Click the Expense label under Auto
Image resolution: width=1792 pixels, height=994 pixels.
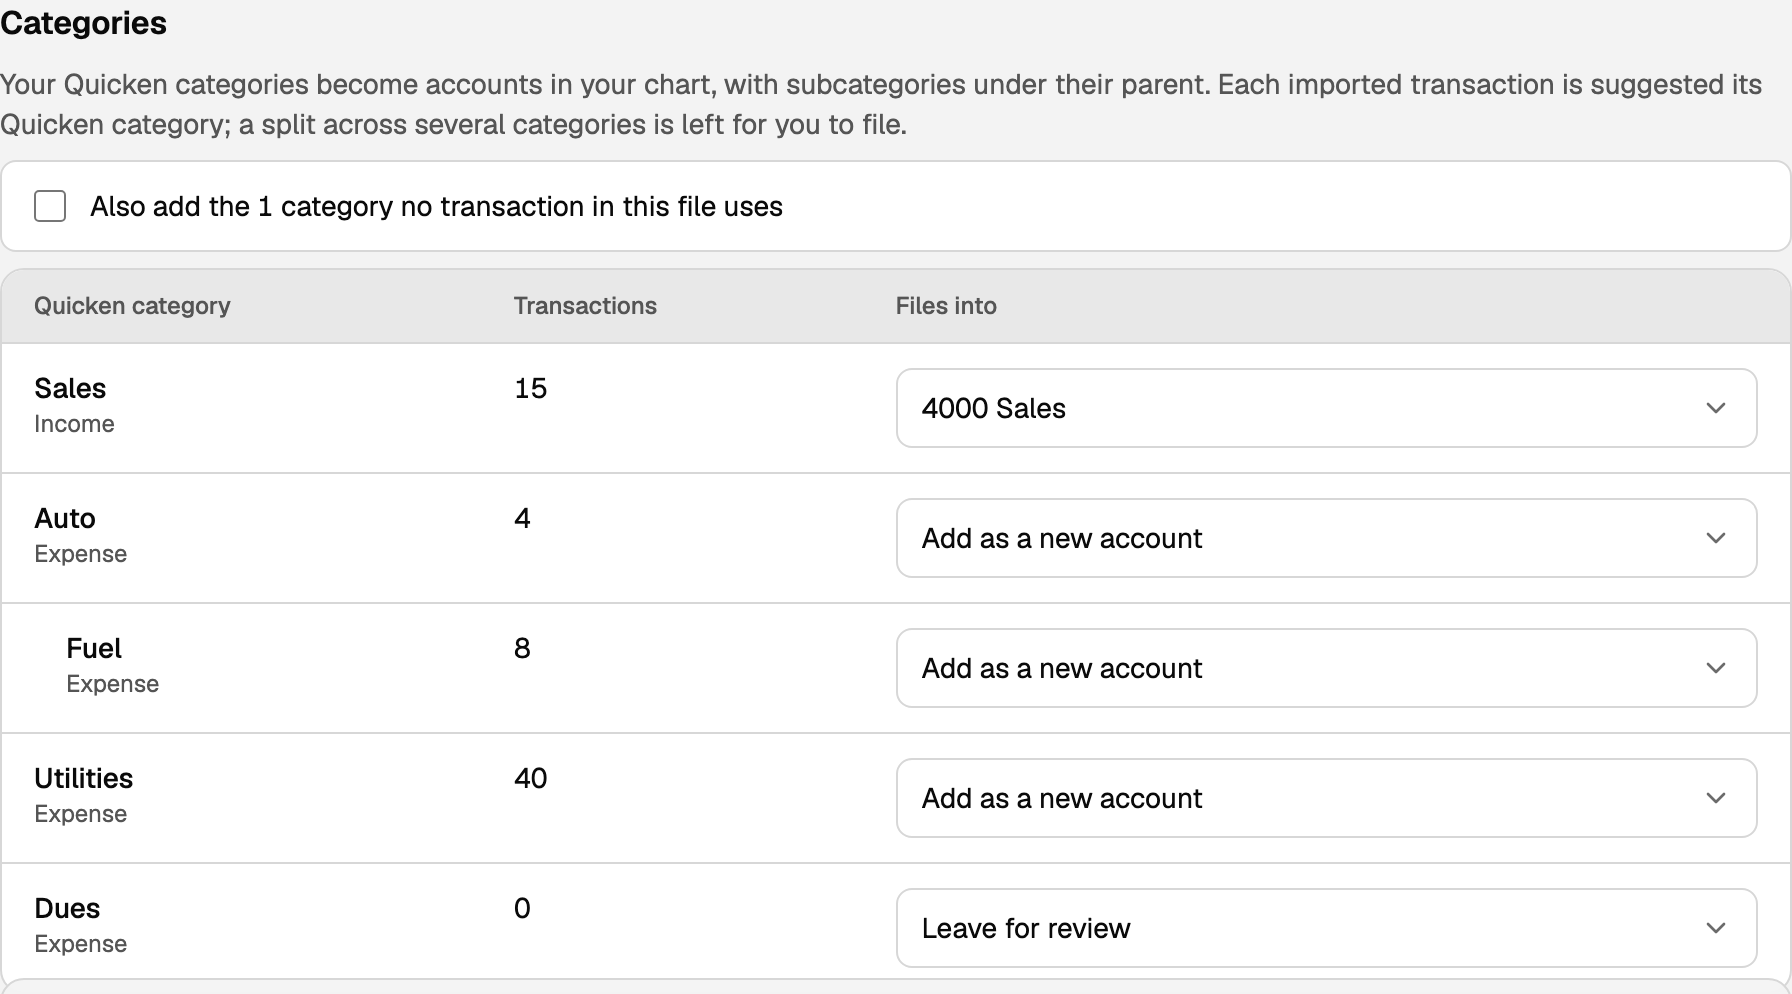click(x=81, y=554)
